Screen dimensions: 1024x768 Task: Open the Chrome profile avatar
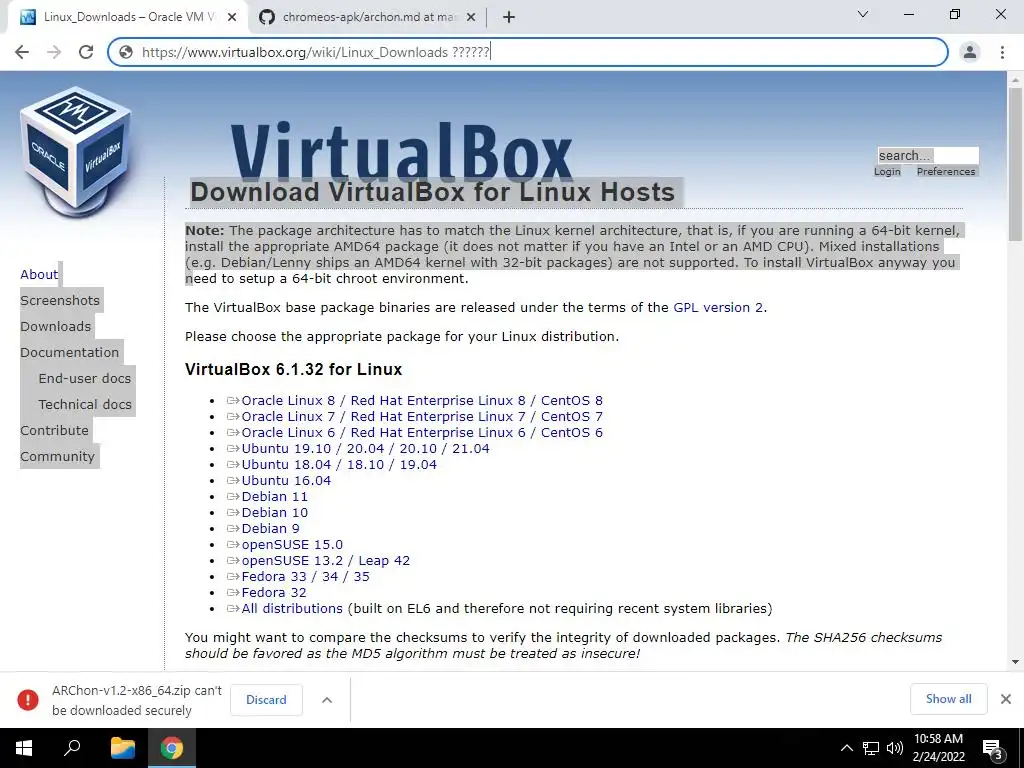coord(970,52)
